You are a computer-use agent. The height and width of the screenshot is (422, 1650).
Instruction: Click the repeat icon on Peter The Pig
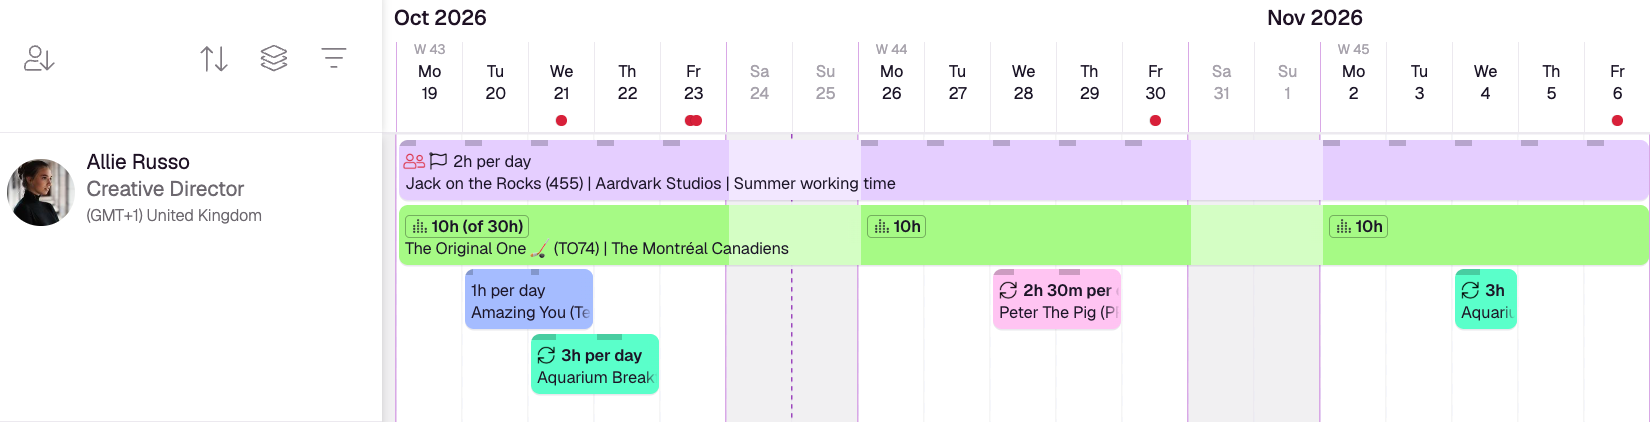1008,290
